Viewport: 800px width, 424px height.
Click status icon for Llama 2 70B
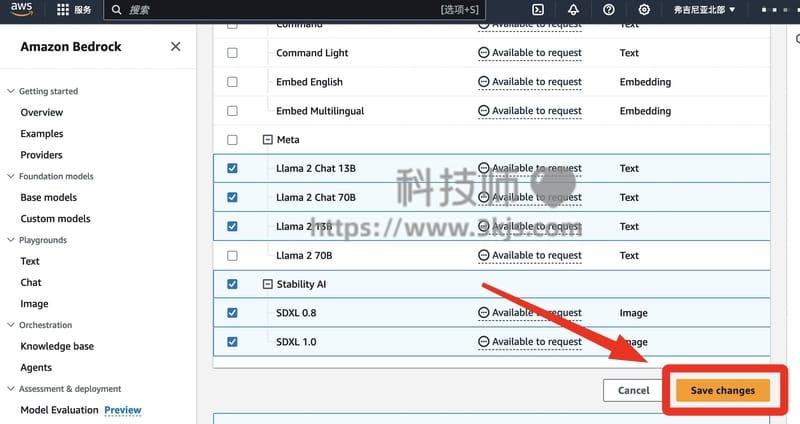[483, 255]
